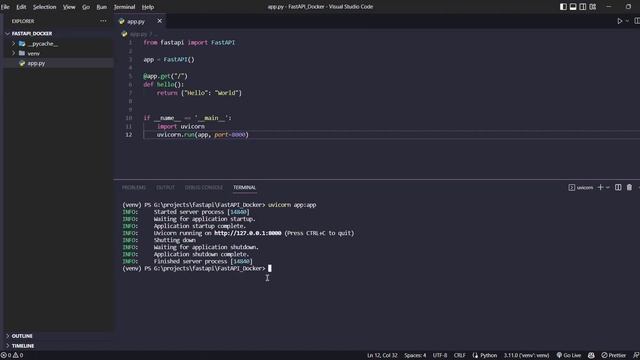
Task: Change indentation via Spaces: 4
Action: coord(415,356)
